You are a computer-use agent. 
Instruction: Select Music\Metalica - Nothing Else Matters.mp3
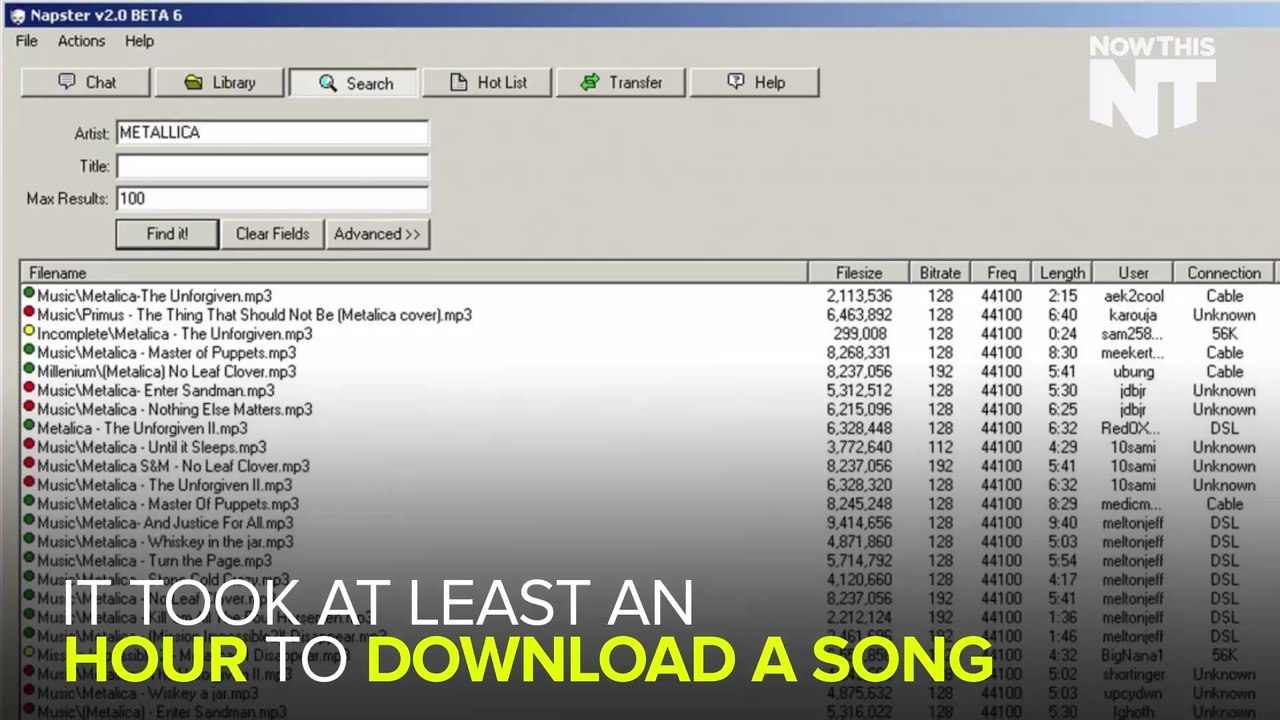tap(174, 410)
